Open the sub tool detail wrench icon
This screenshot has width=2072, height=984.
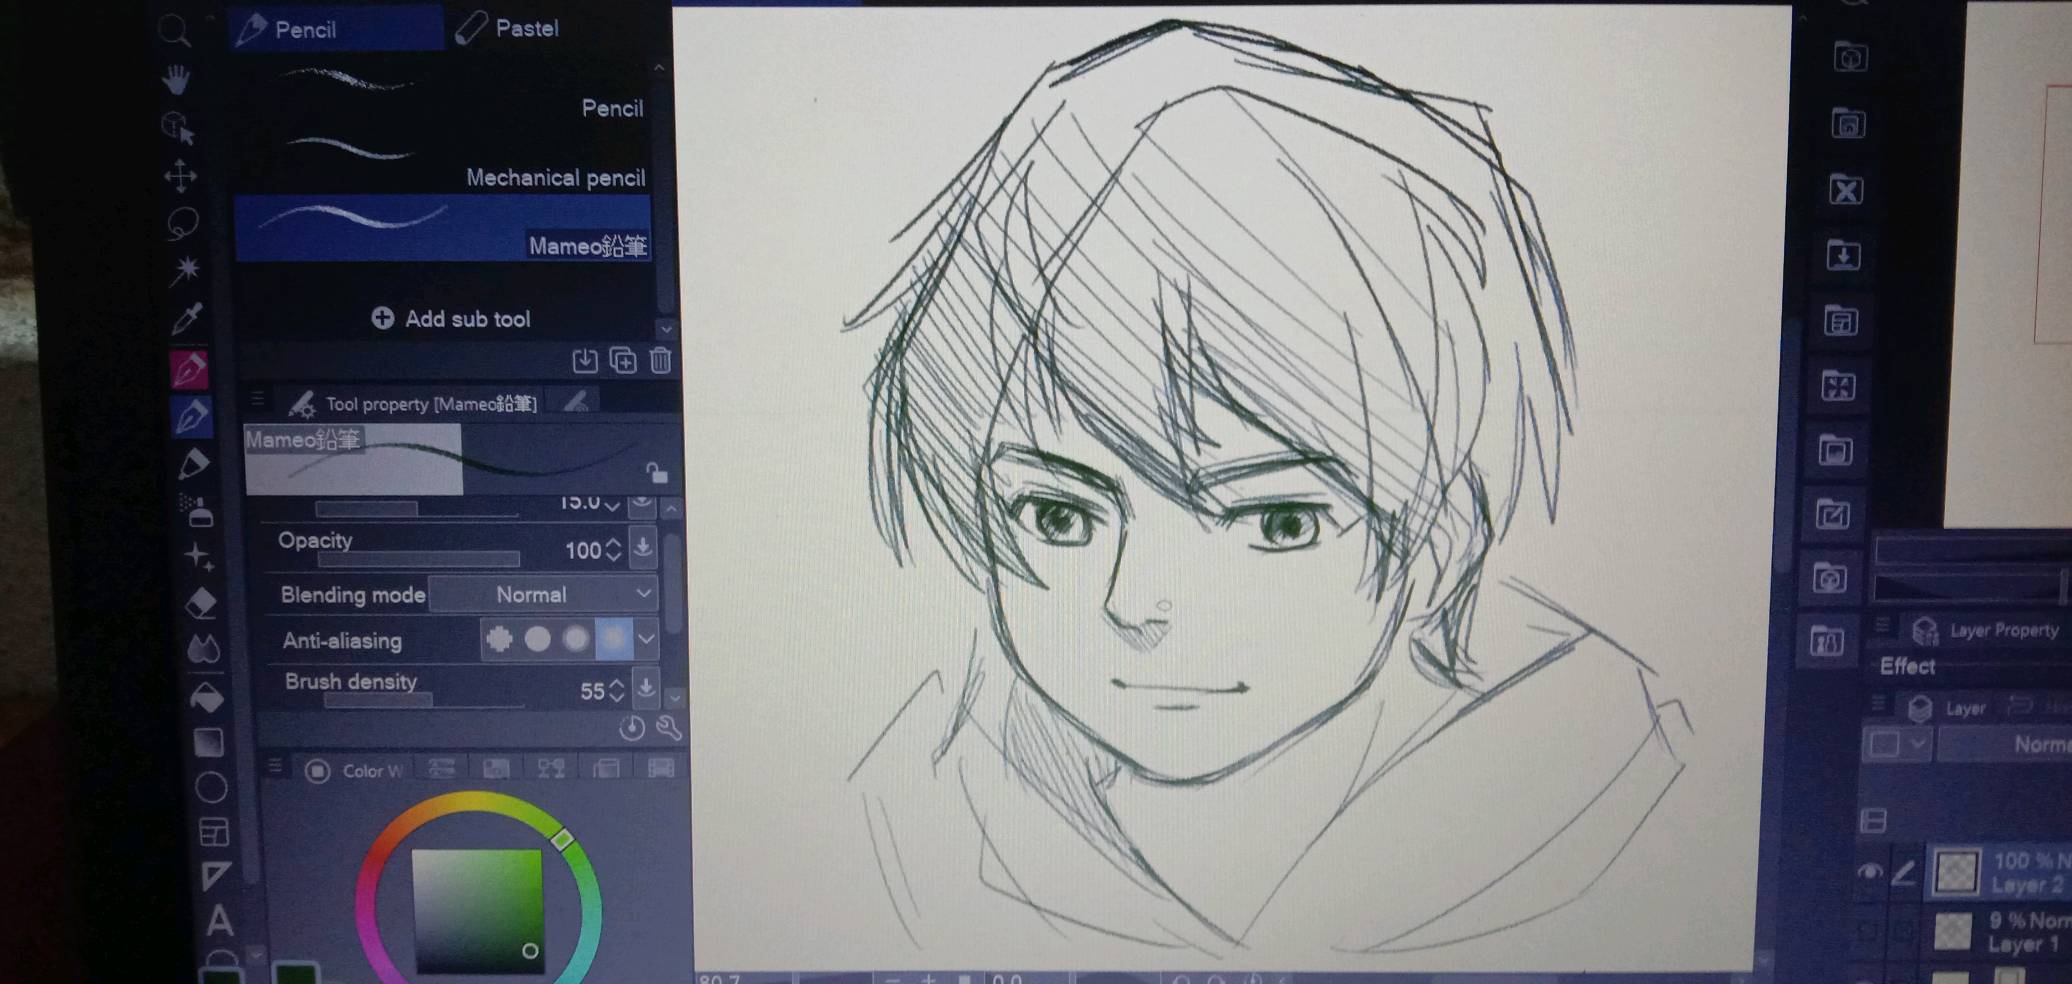pyautogui.click(x=669, y=728)
